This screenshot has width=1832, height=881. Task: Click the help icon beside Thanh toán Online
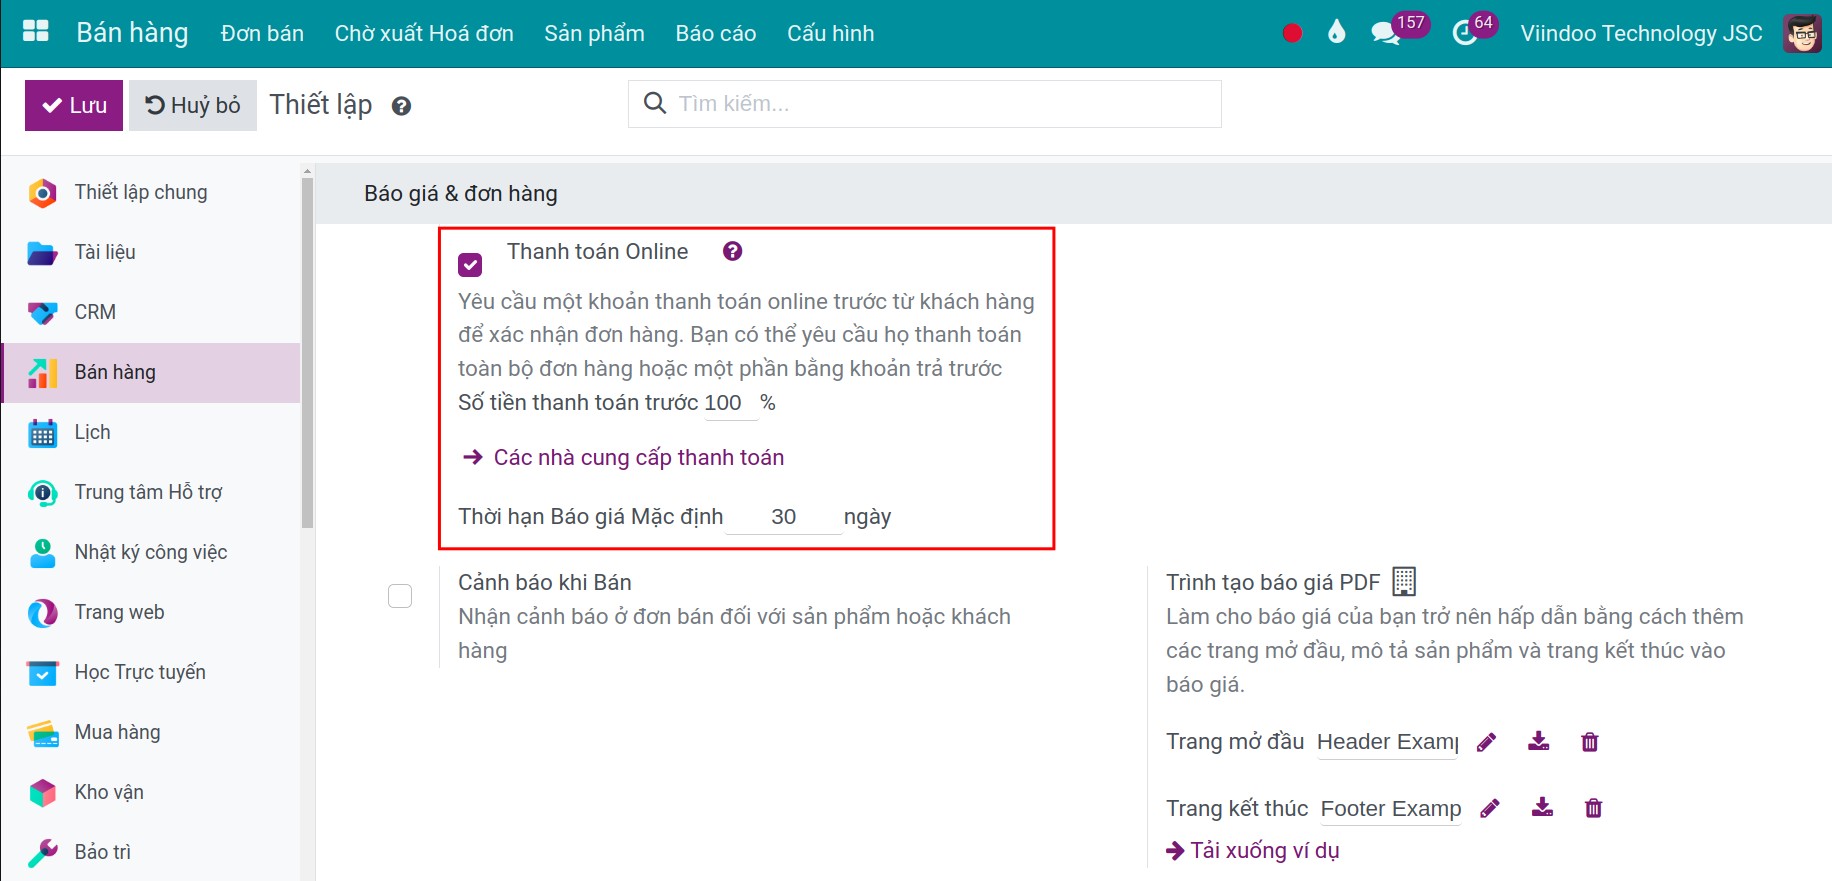coord(732,251)
